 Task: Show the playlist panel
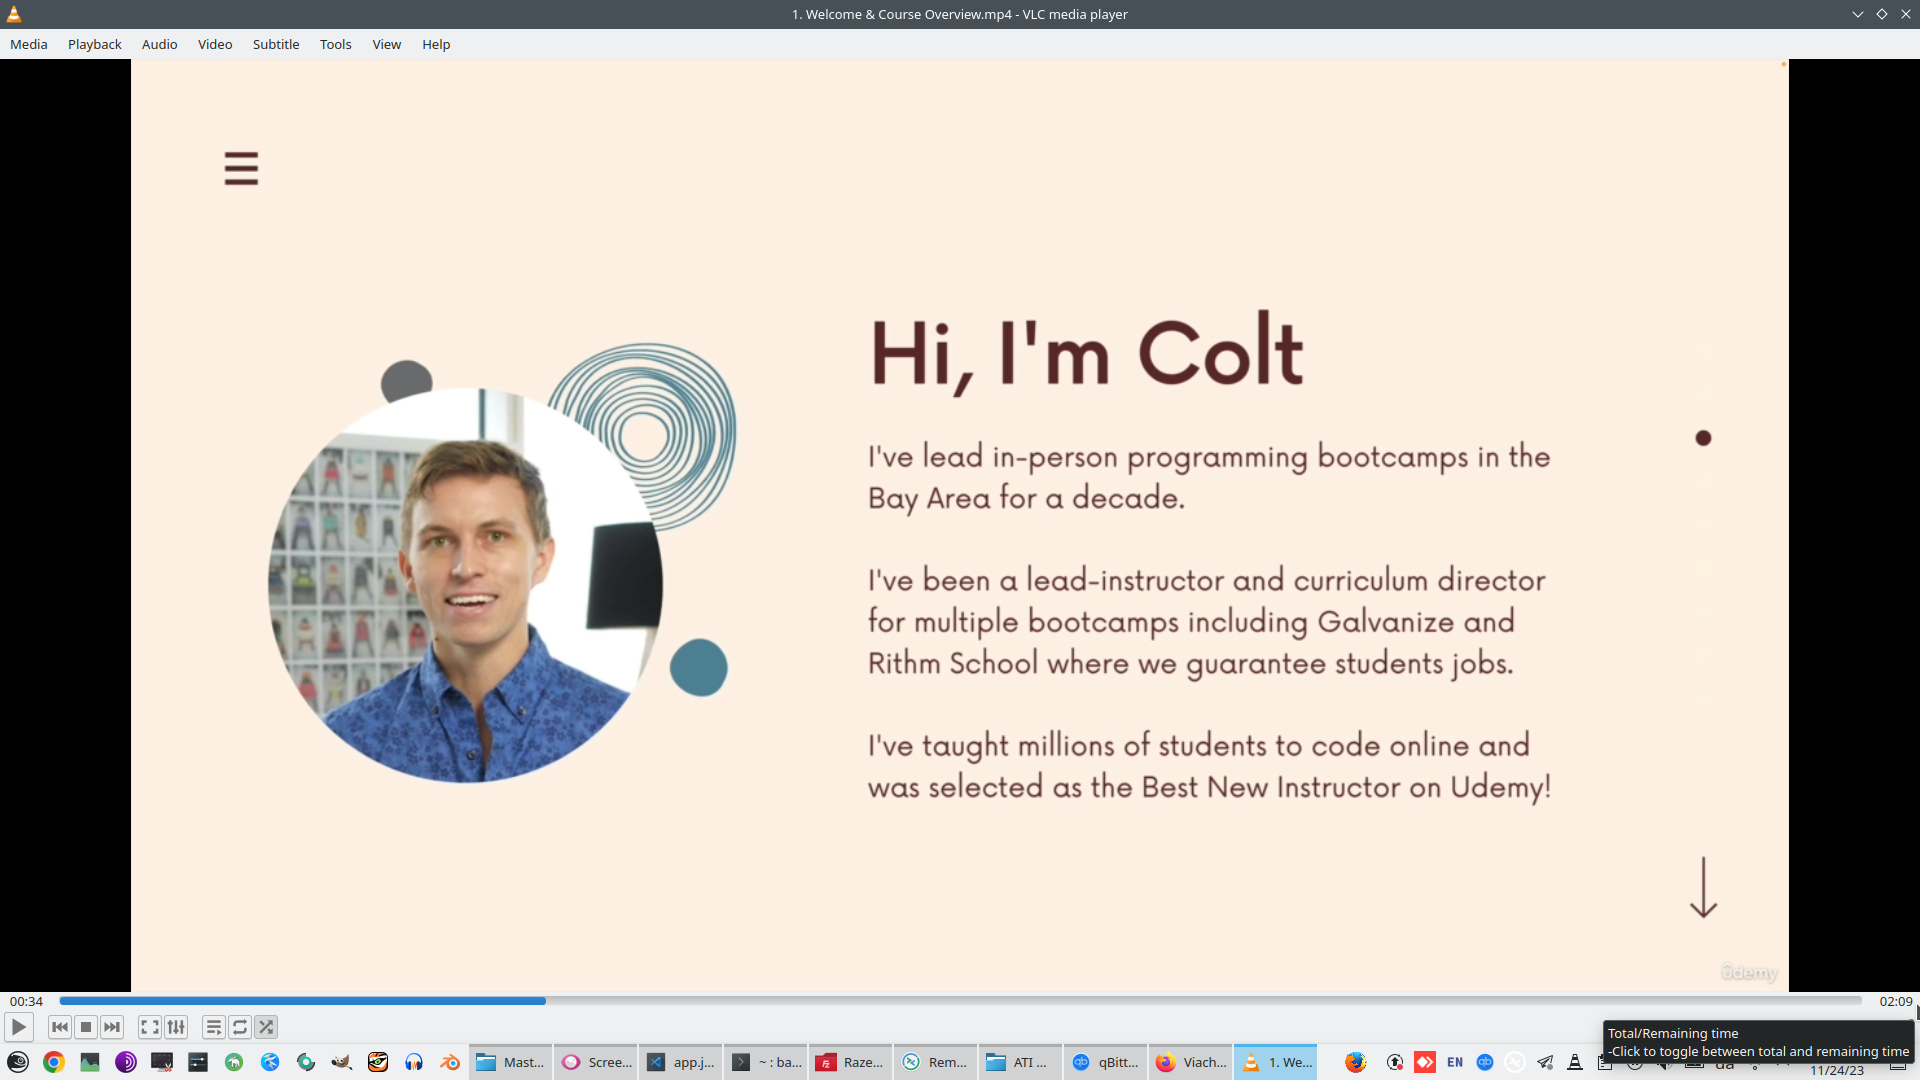pos(214,1027)
